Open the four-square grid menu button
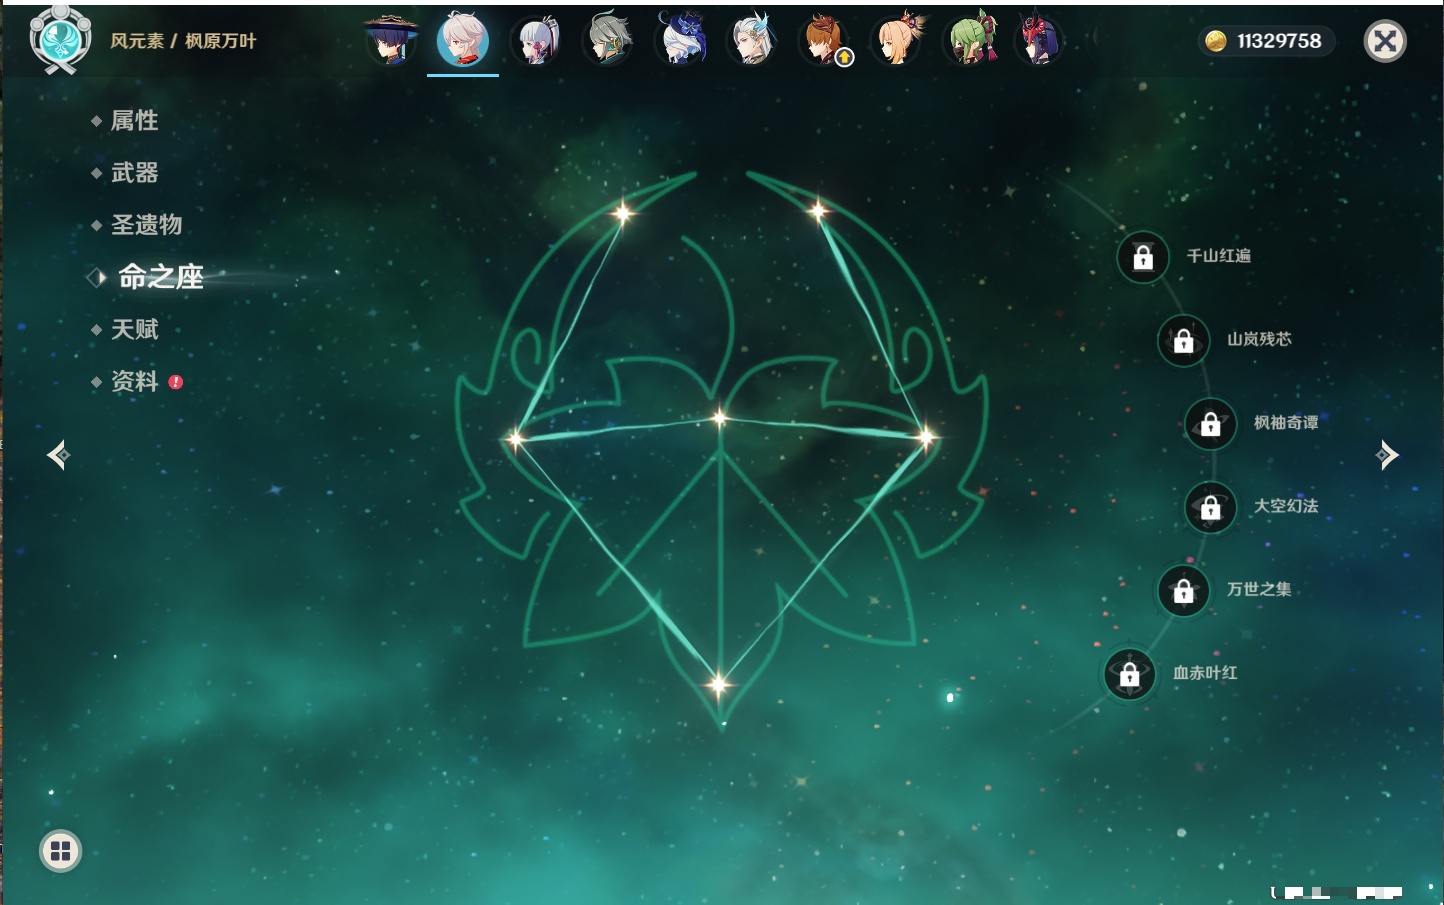 click(x=60, y=851)
